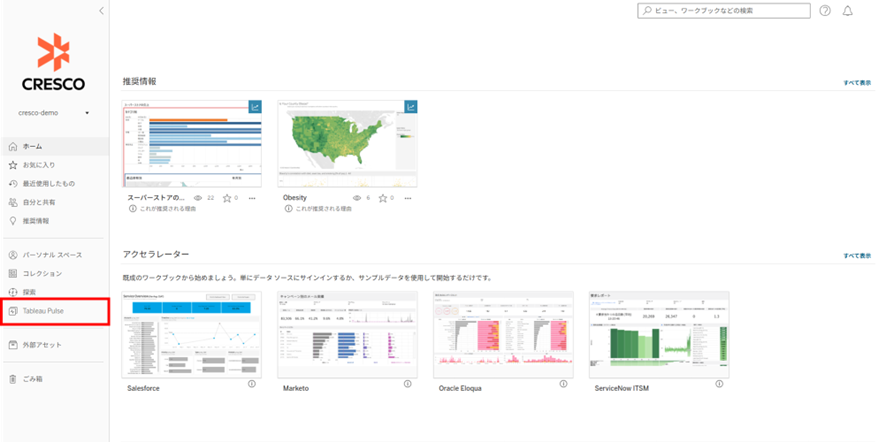Viewport: 886px width, 442px height.
Task: Click すべて表示 link for アクセラレーター
Action: click(x=857, y=256)
